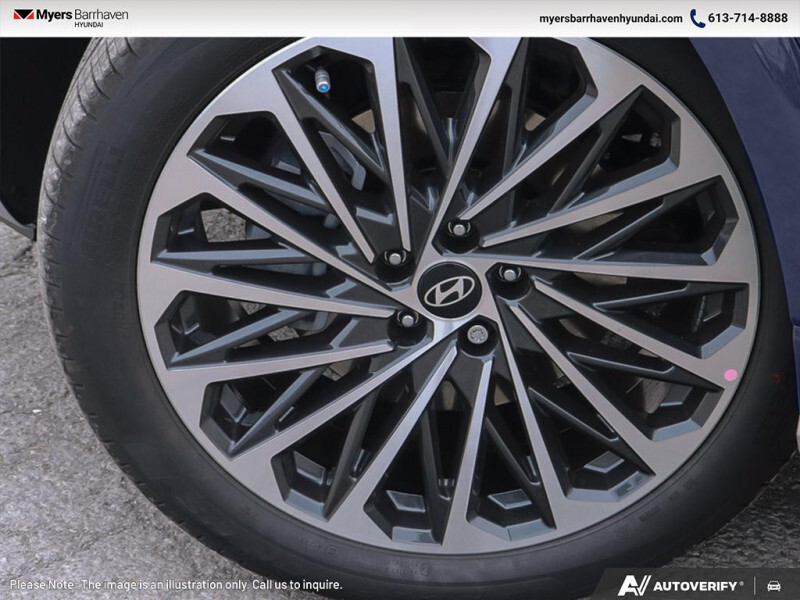Screen dimensions: 800x600
Task: Click the 'Please Note' illustration disclaimer text
Action: 176,584
